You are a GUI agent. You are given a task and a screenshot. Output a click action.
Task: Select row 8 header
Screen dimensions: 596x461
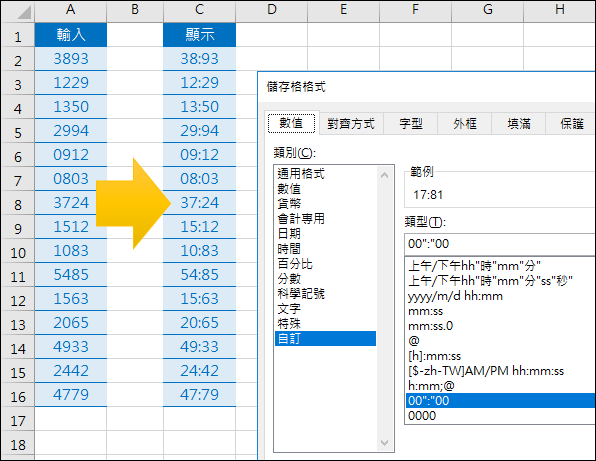coord(17,203)
